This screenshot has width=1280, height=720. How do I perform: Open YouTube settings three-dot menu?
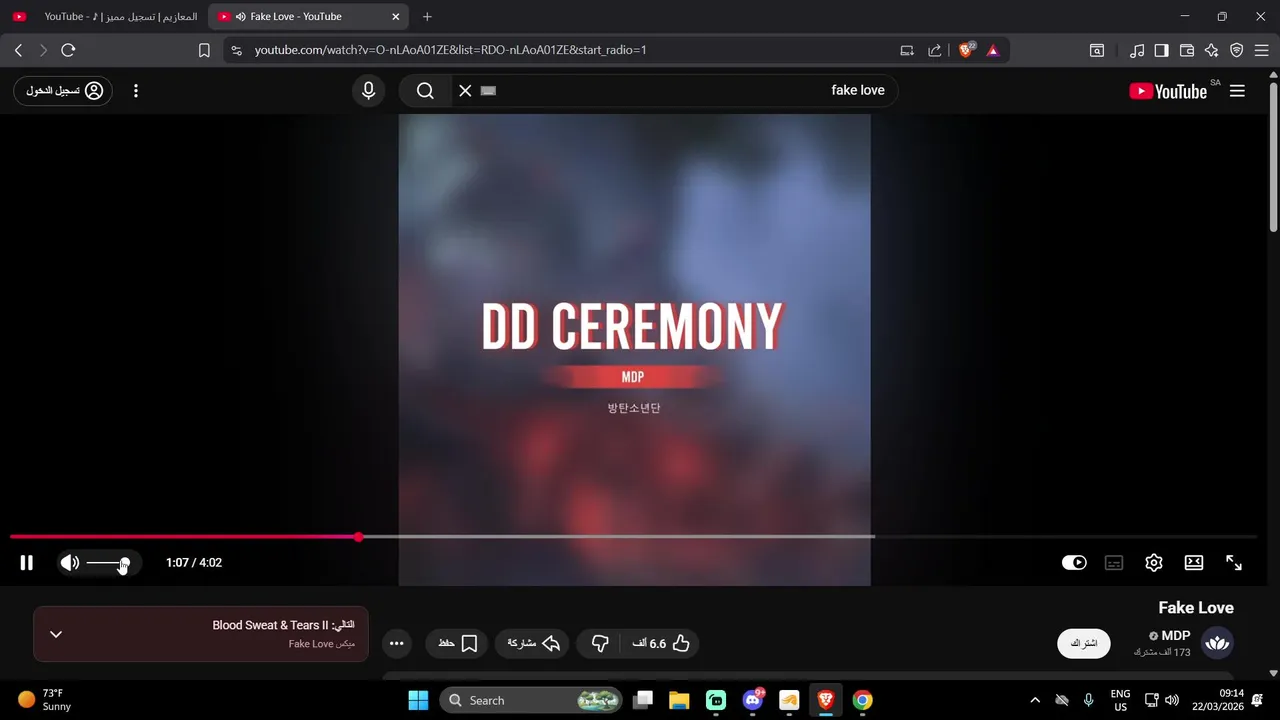point(136,91)
